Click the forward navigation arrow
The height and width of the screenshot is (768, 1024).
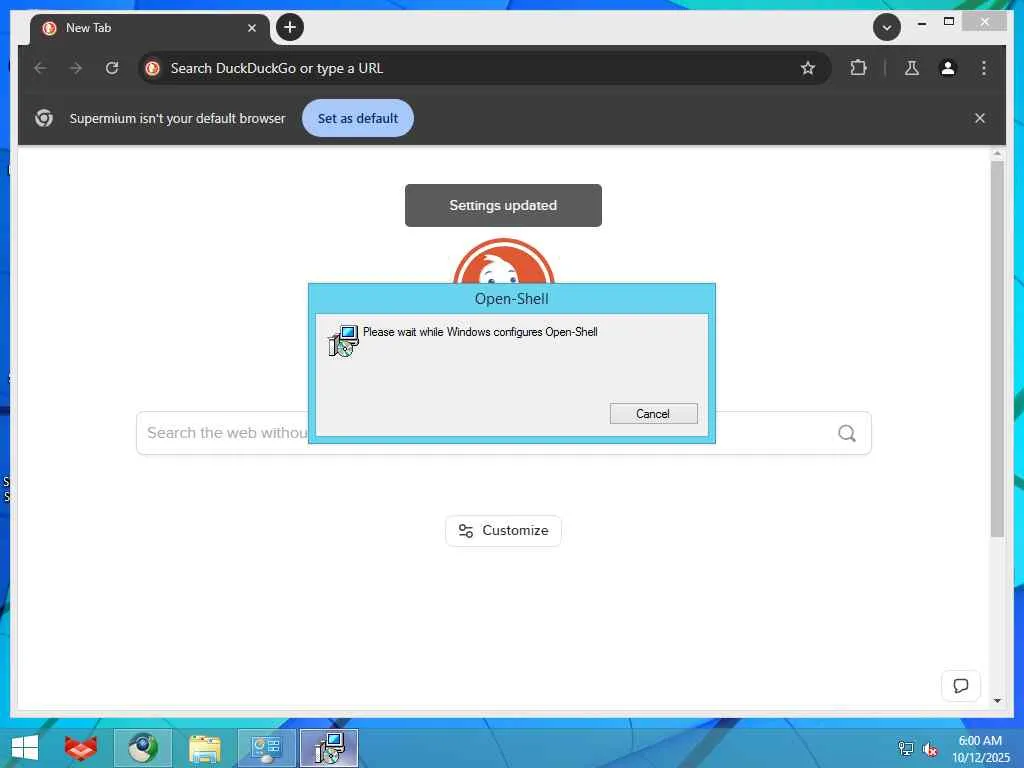point(76,68)
